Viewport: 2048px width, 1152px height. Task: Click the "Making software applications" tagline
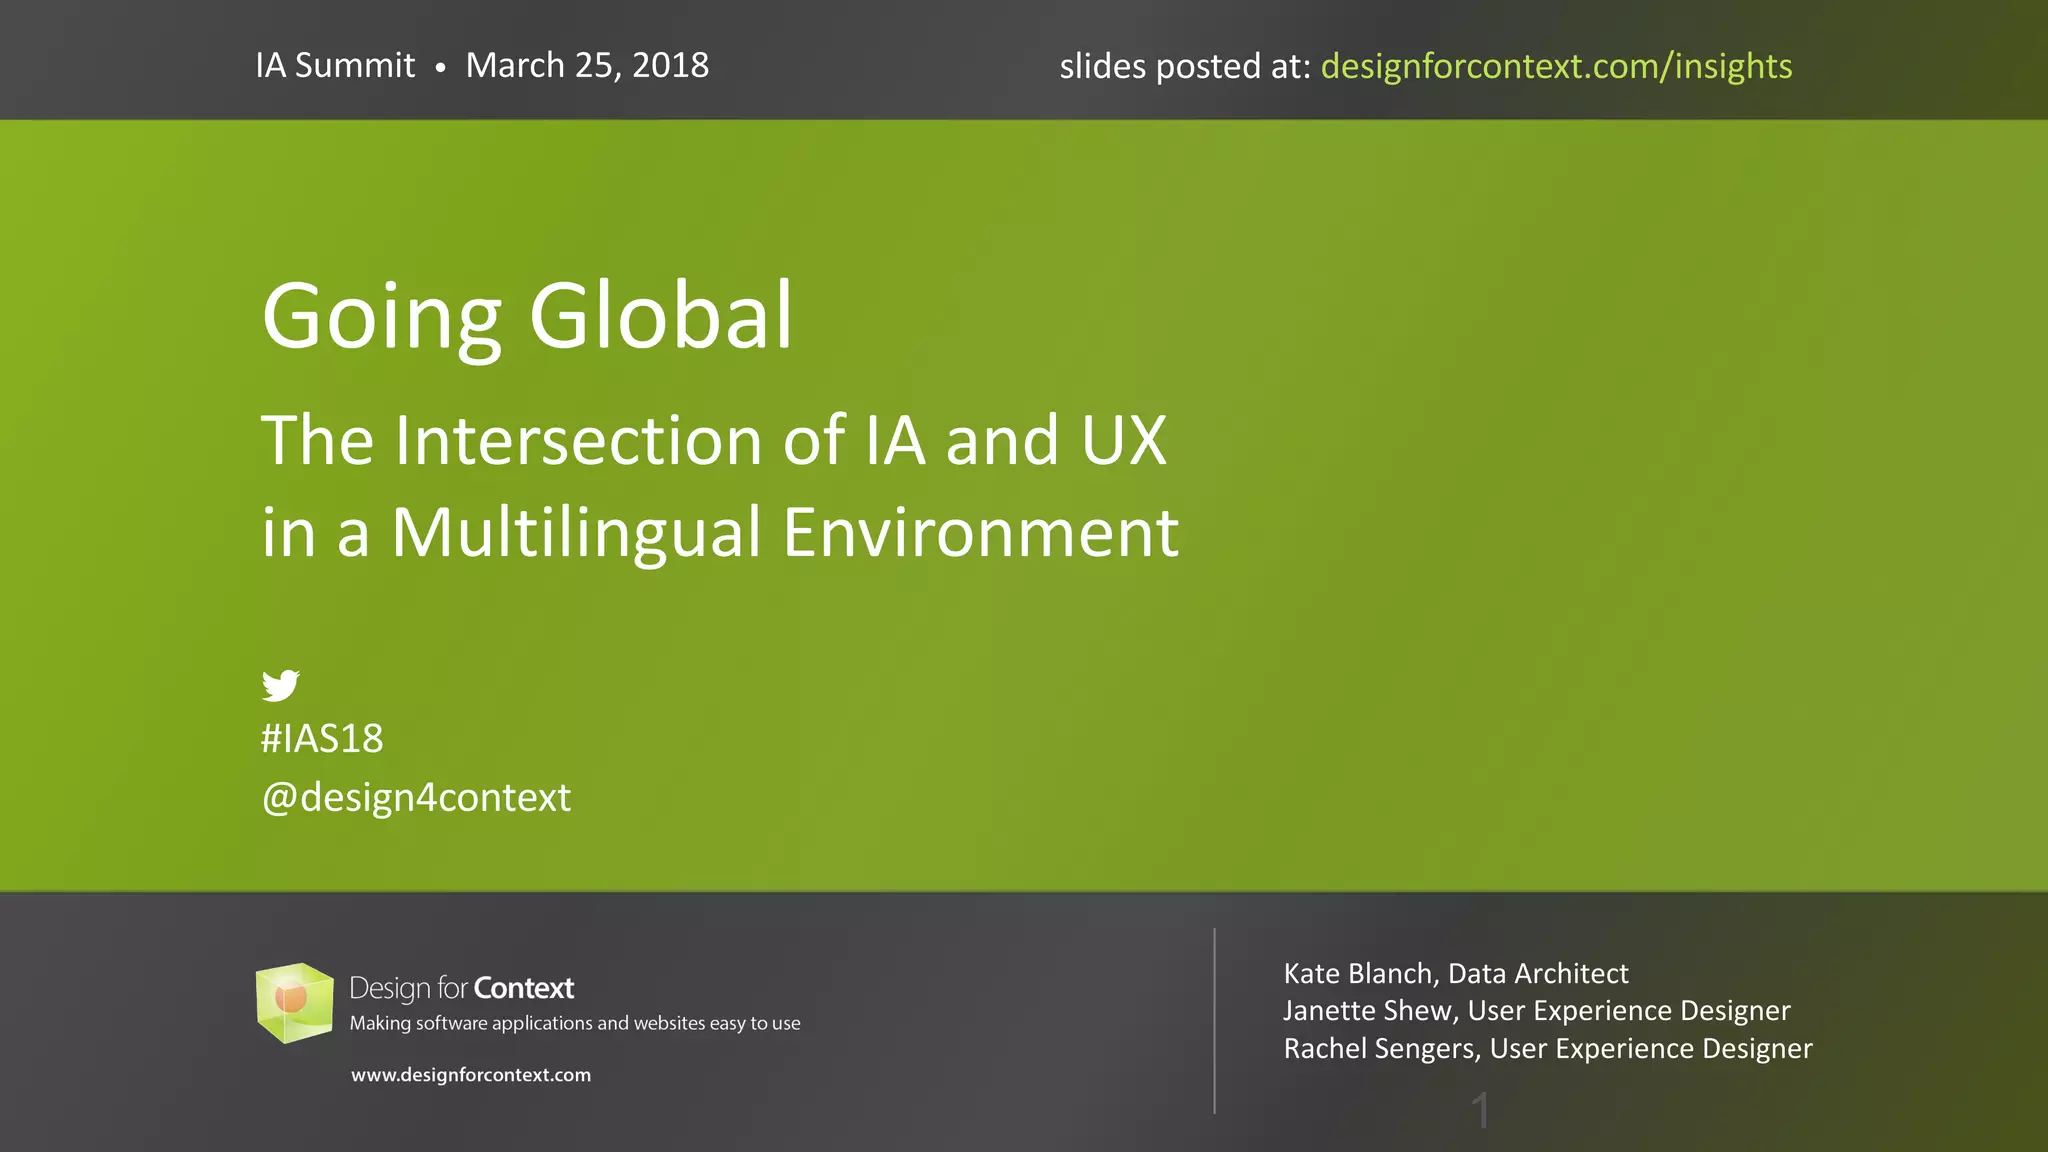pos(575,1023)
